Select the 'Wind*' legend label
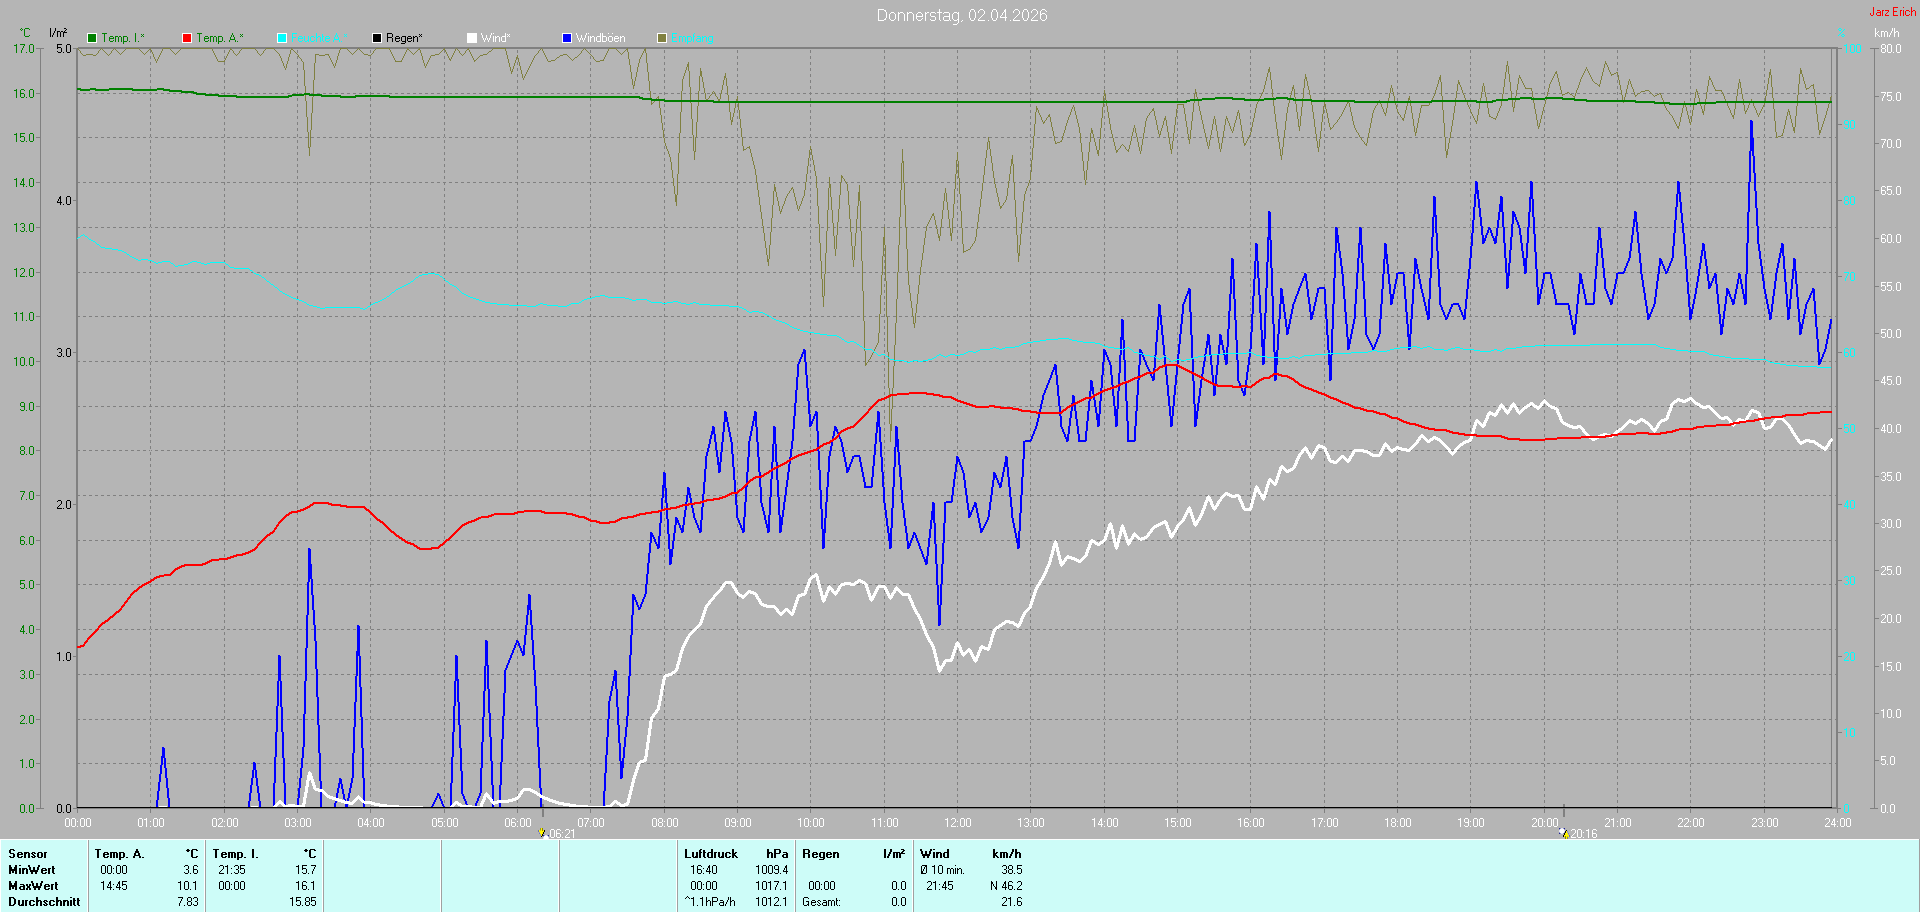Screen dimensions: 1920x912 click(x=495, y=38)
